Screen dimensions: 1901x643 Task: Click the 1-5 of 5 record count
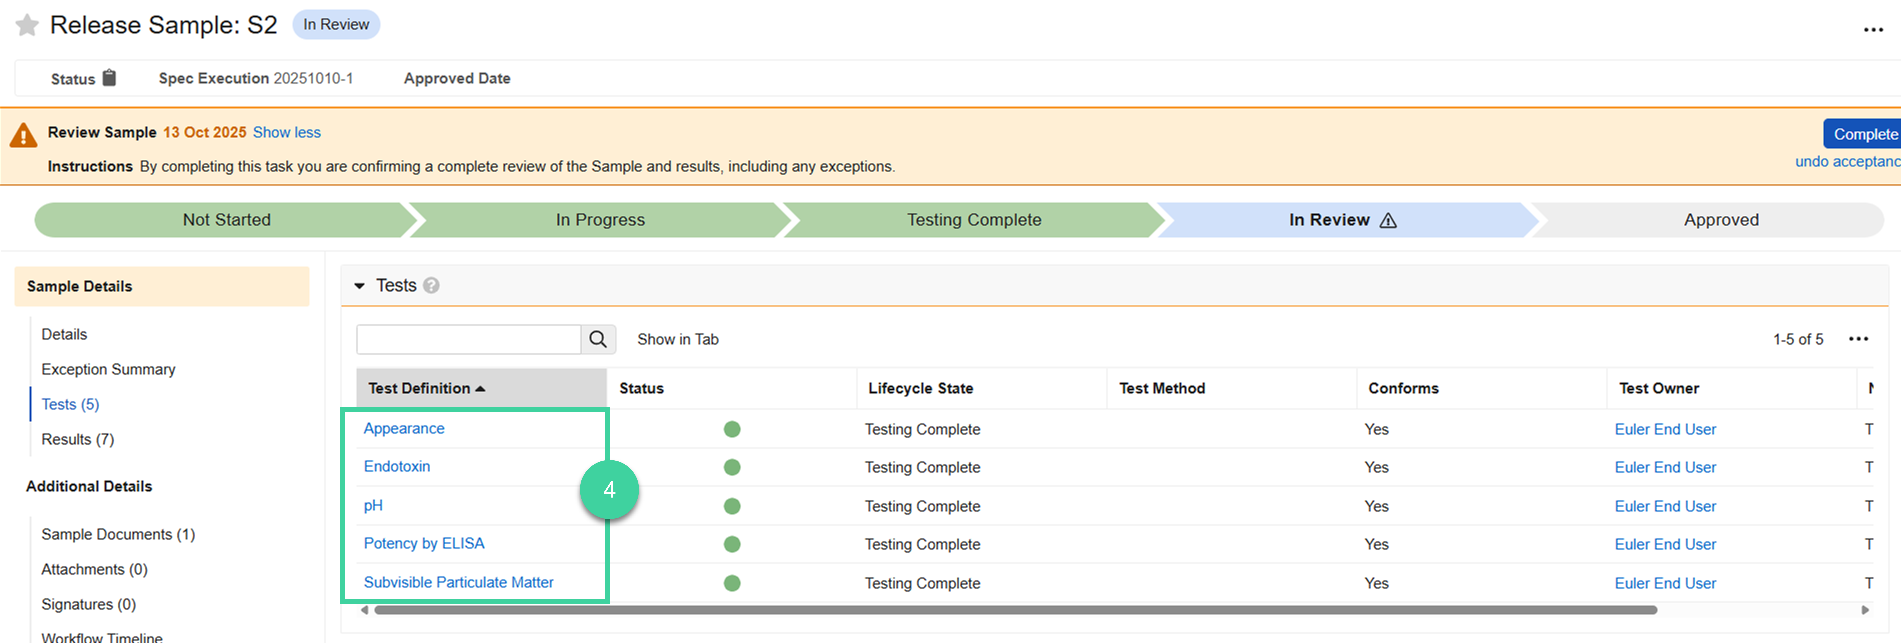(1798, 339)
